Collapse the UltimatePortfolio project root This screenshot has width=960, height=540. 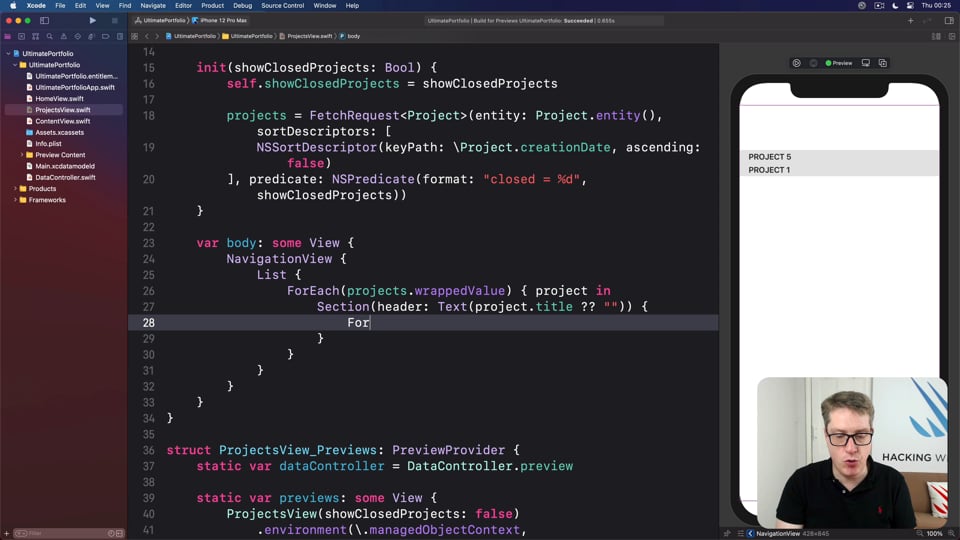click(9, 54)
